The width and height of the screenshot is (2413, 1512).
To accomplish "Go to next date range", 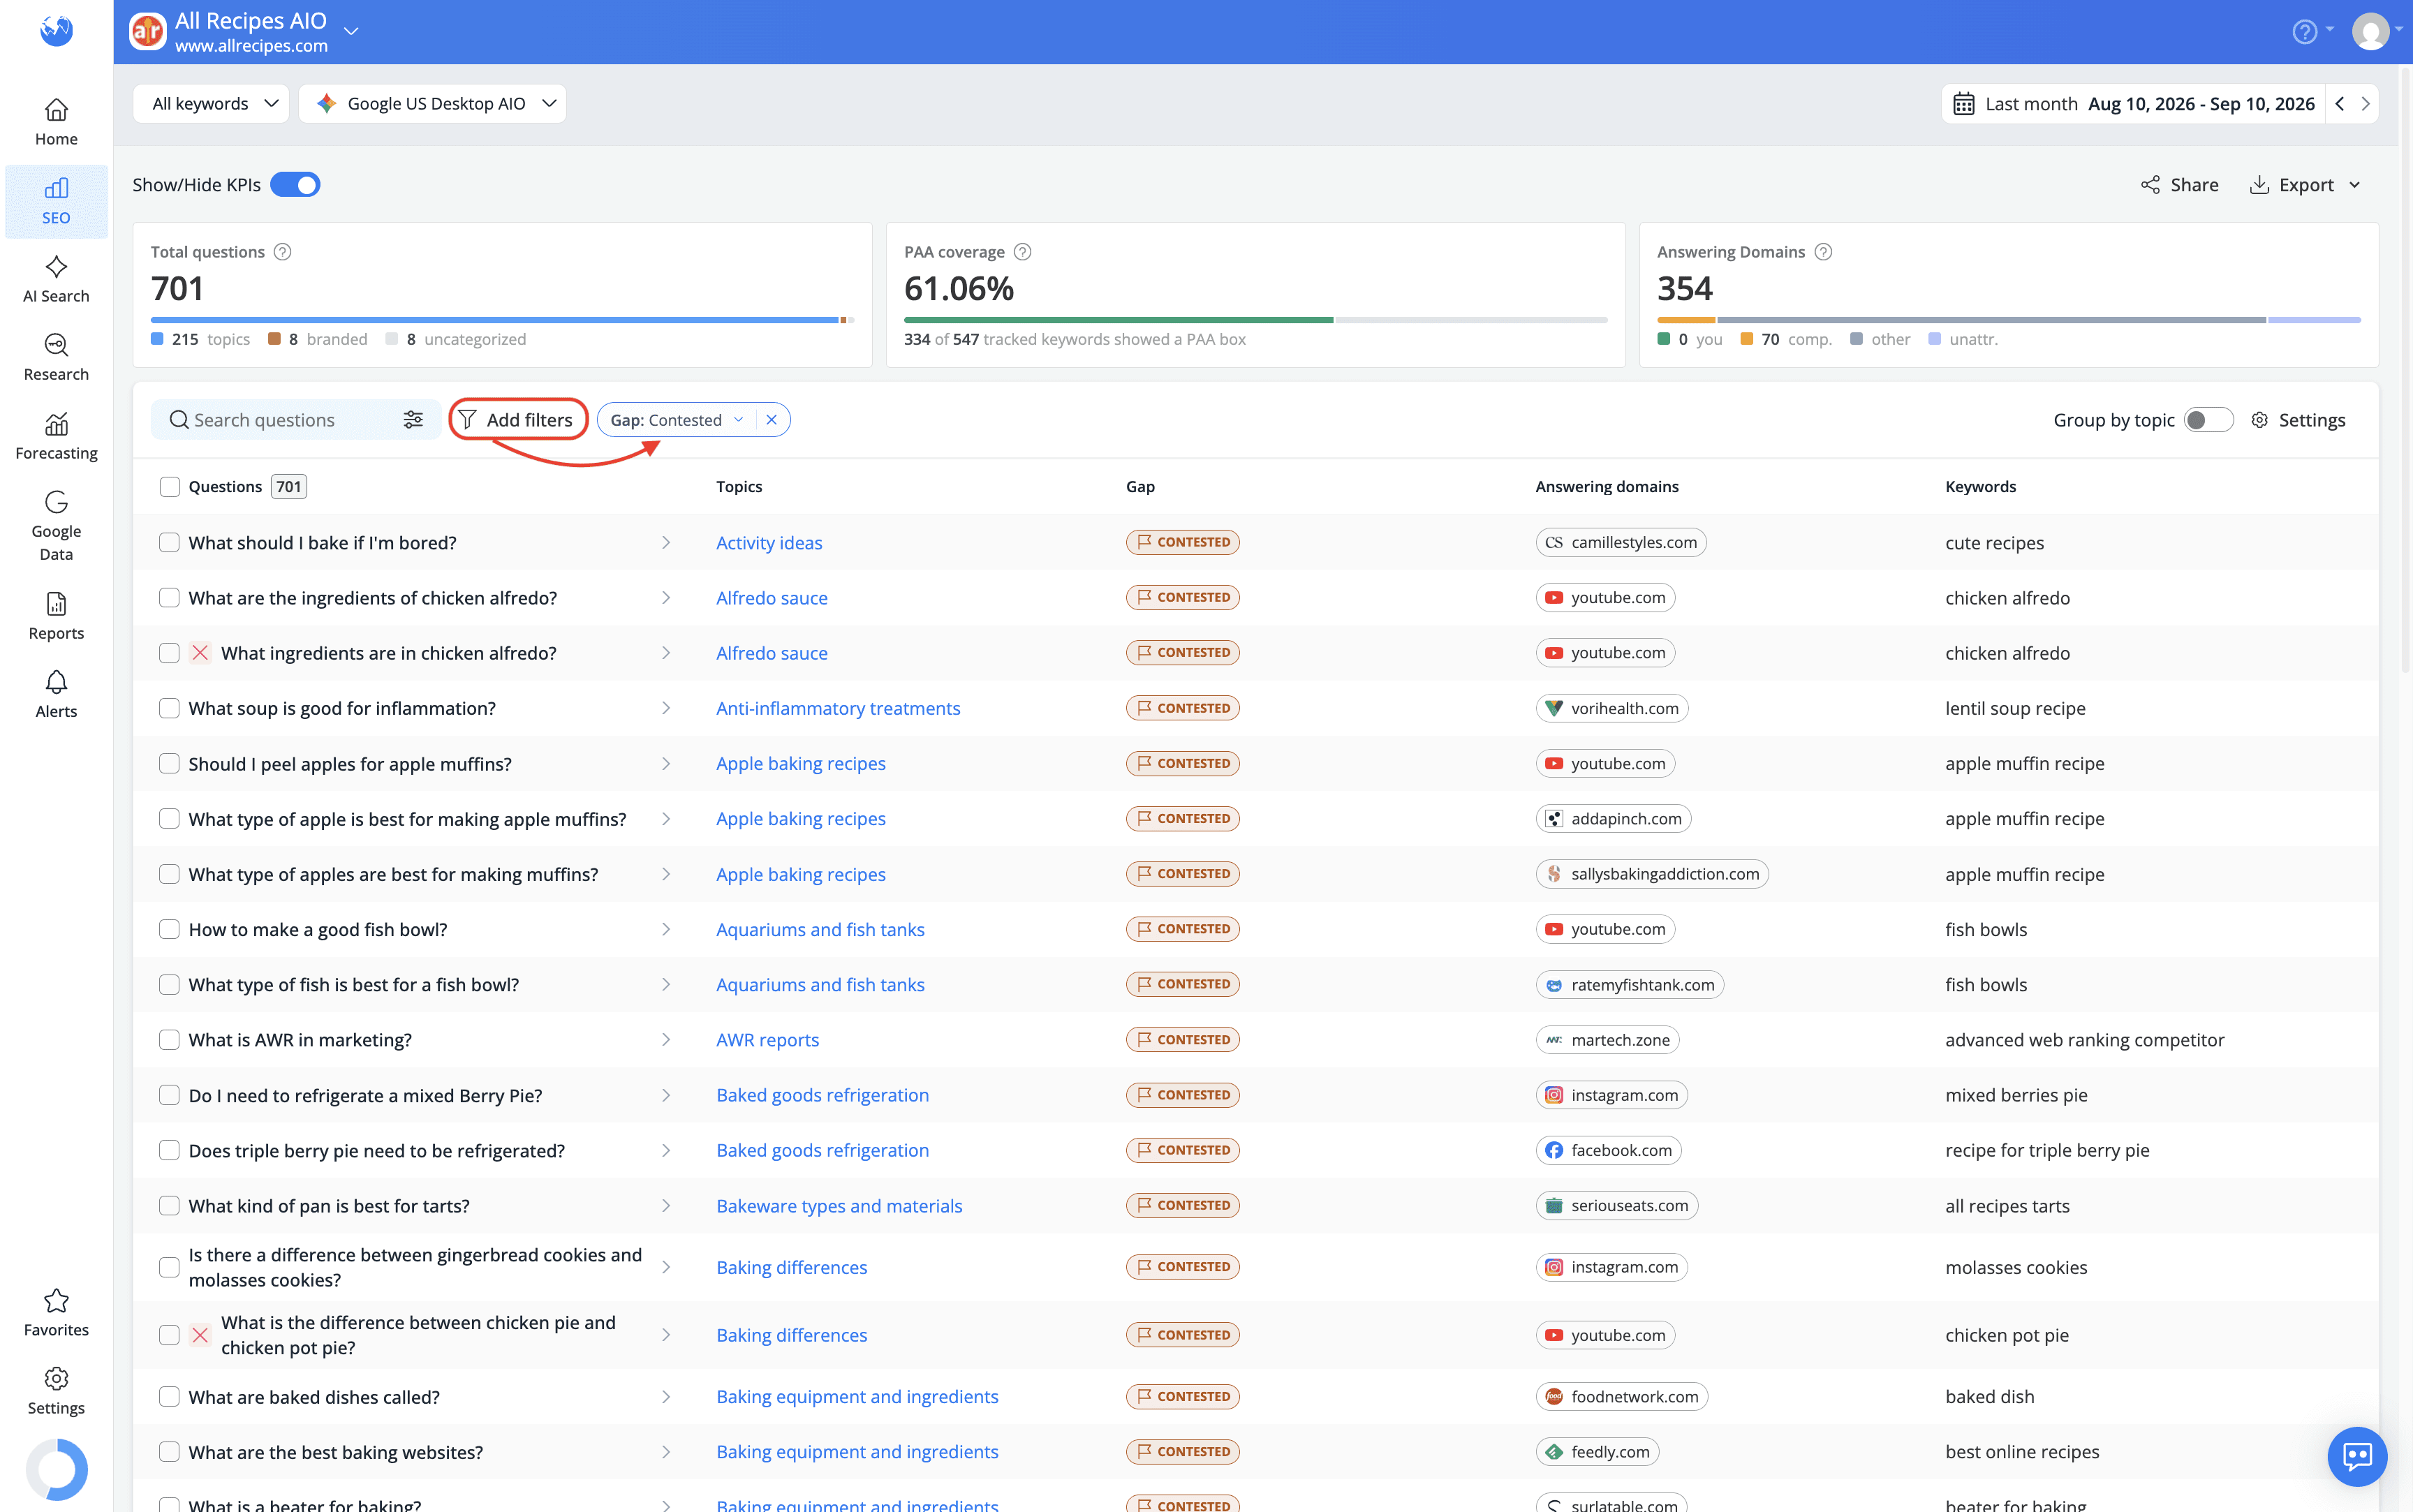I will point(2365,104).
